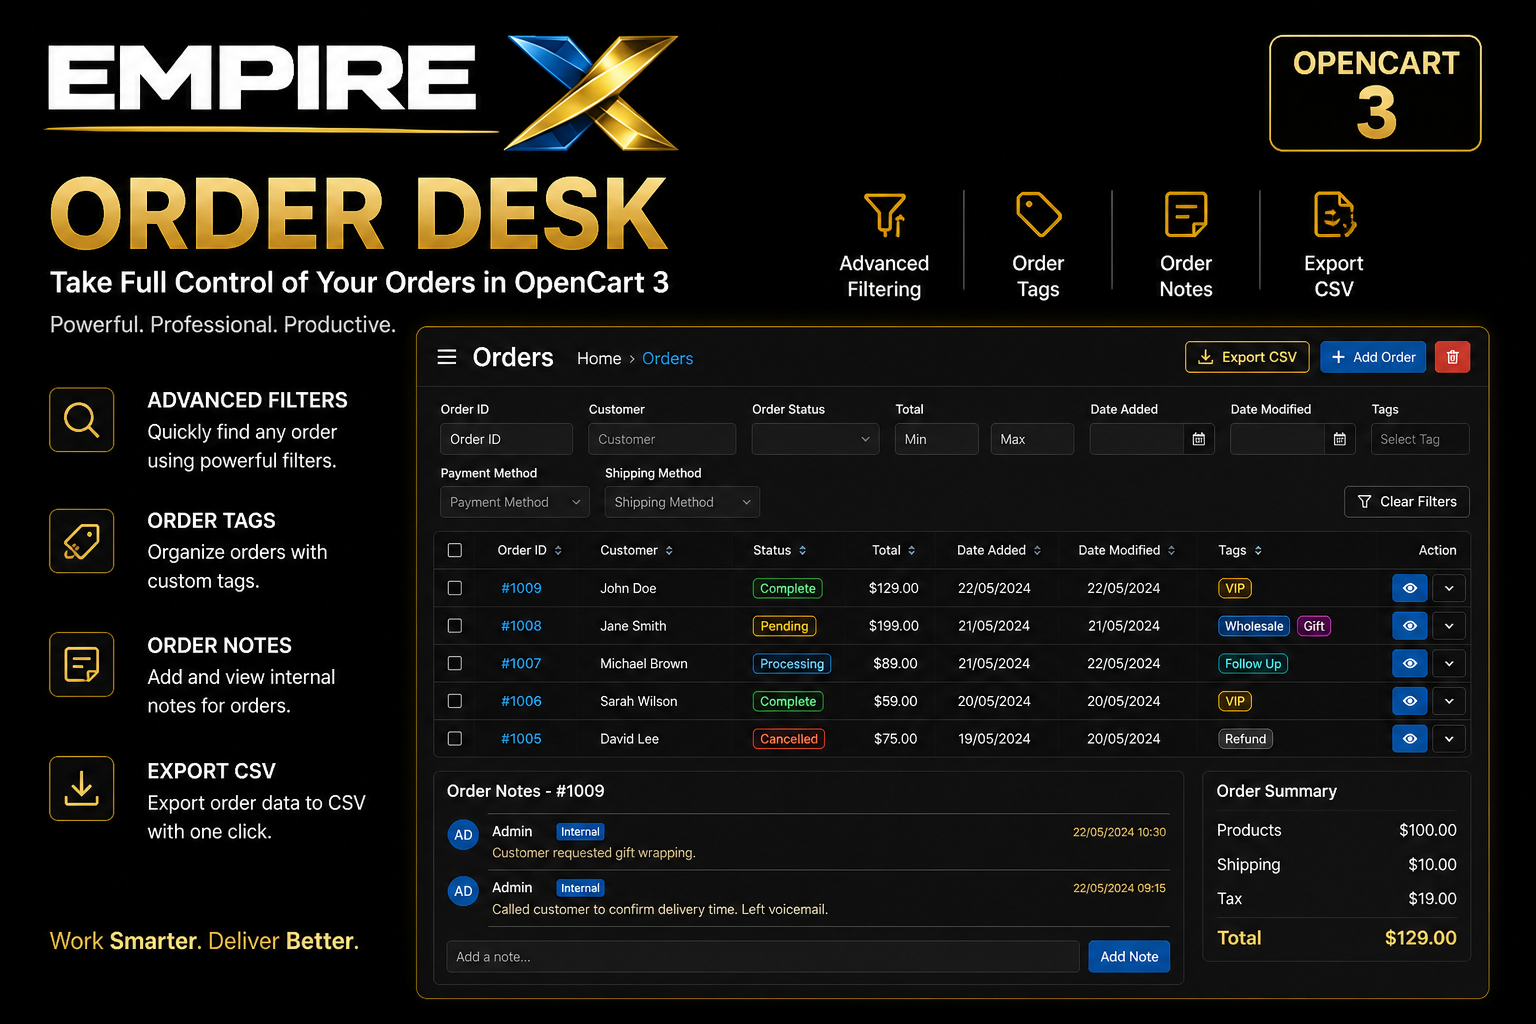The image size is (1536, 1024).
Task: Expand action menu for order #1006
Action: [x=1449, y=701]
